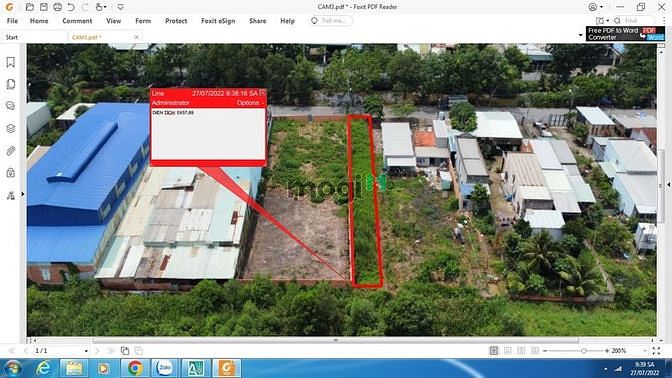The image size is (672, 378).
Task: Click the Open file icon in quick toolbar
Action: pos(30,7)
